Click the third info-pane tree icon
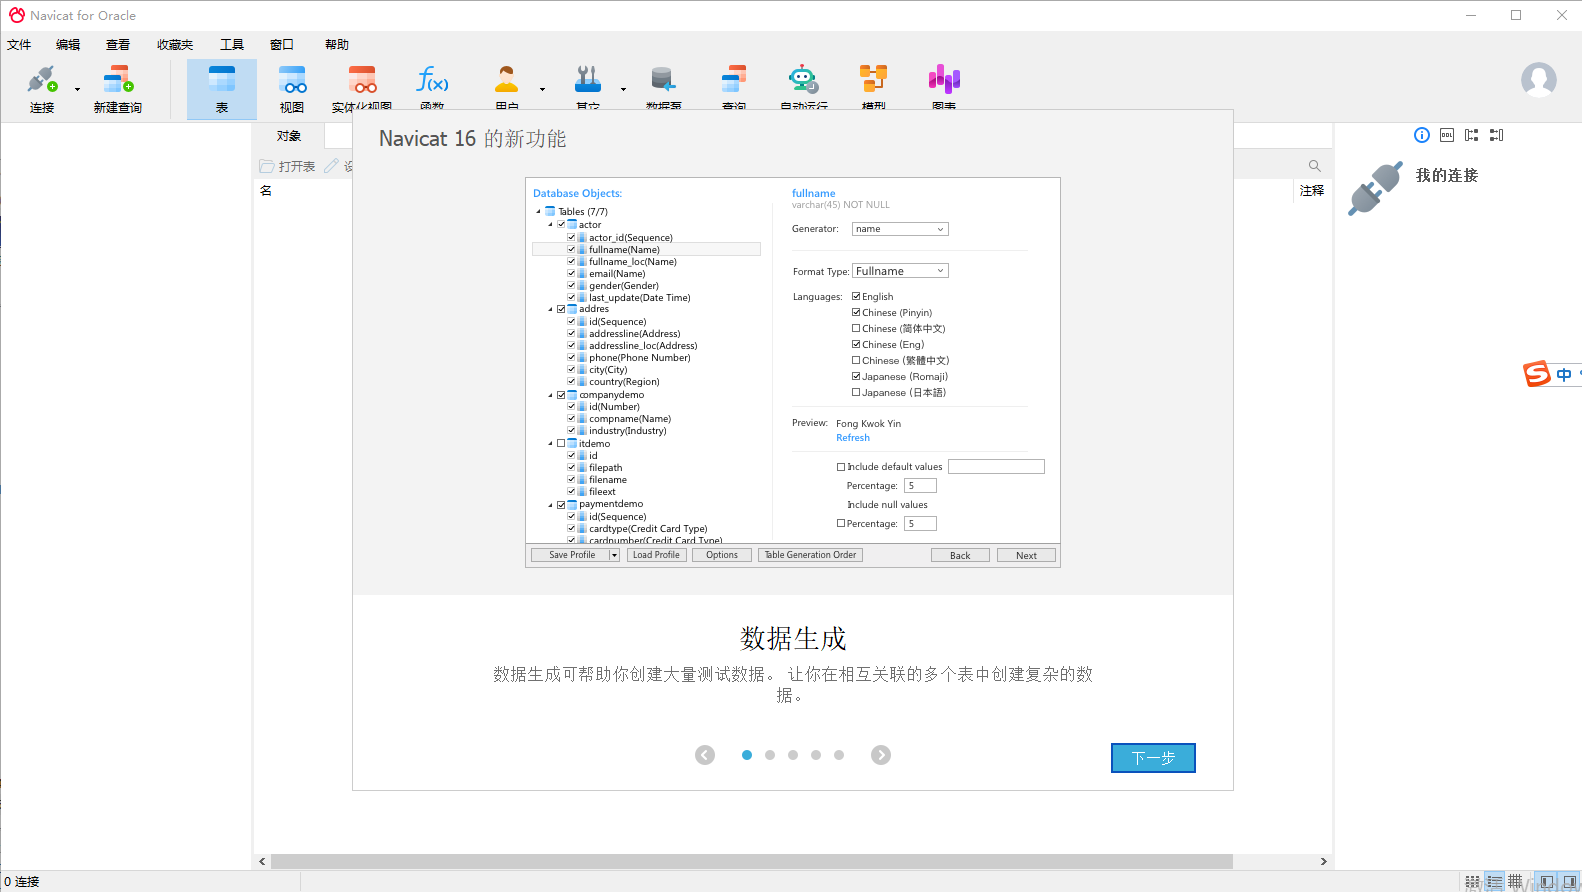This screenshot has height=892, width=1582. (1472, 135)
